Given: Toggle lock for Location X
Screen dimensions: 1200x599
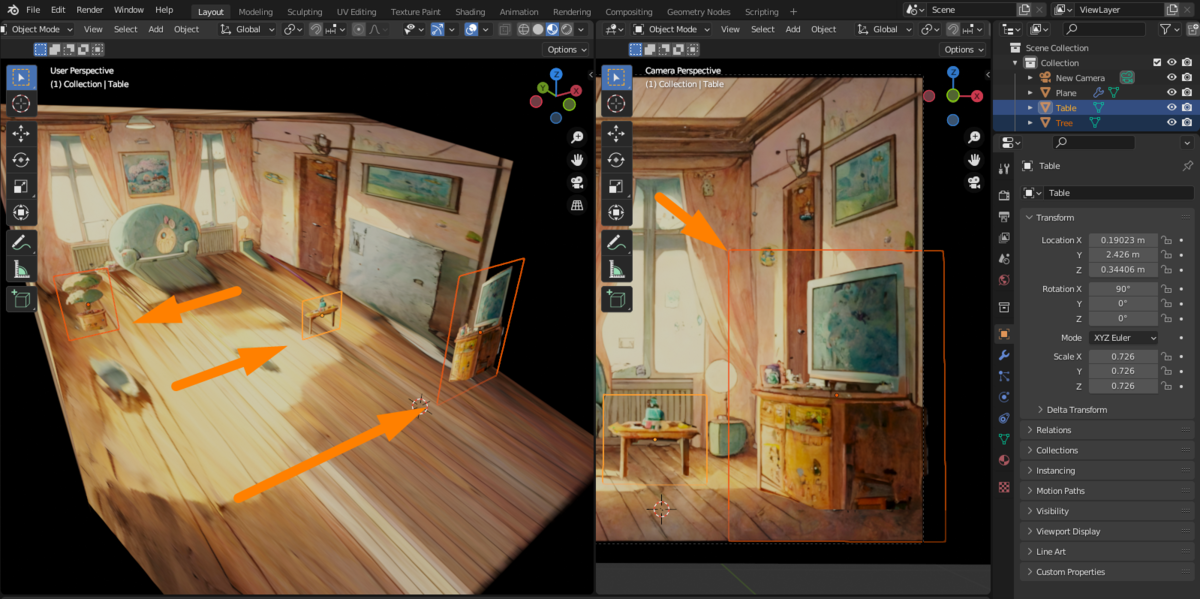Looking at the screenshot, I should click(x=1166, y=240).
